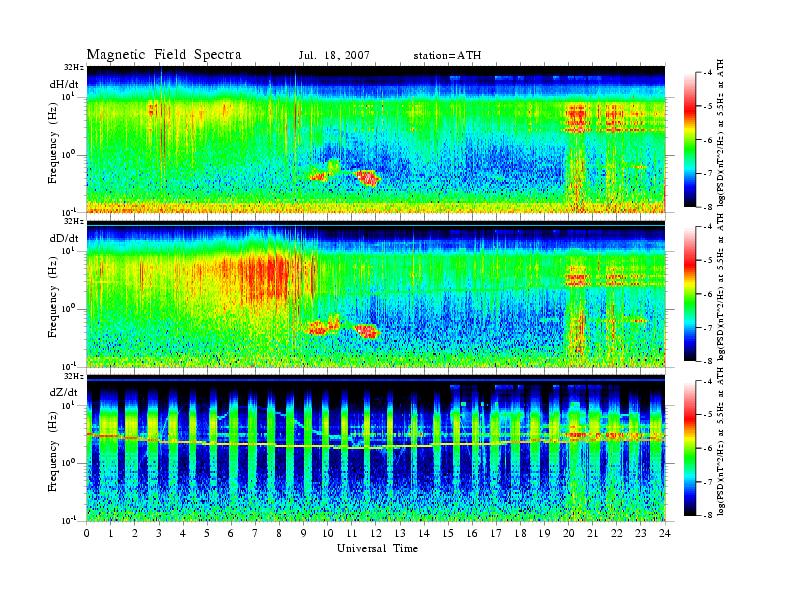Click the dZ/dt spectrogram plot area
Image resolution: width=792 pixels, height=612 pixels.
click(376, 448)
